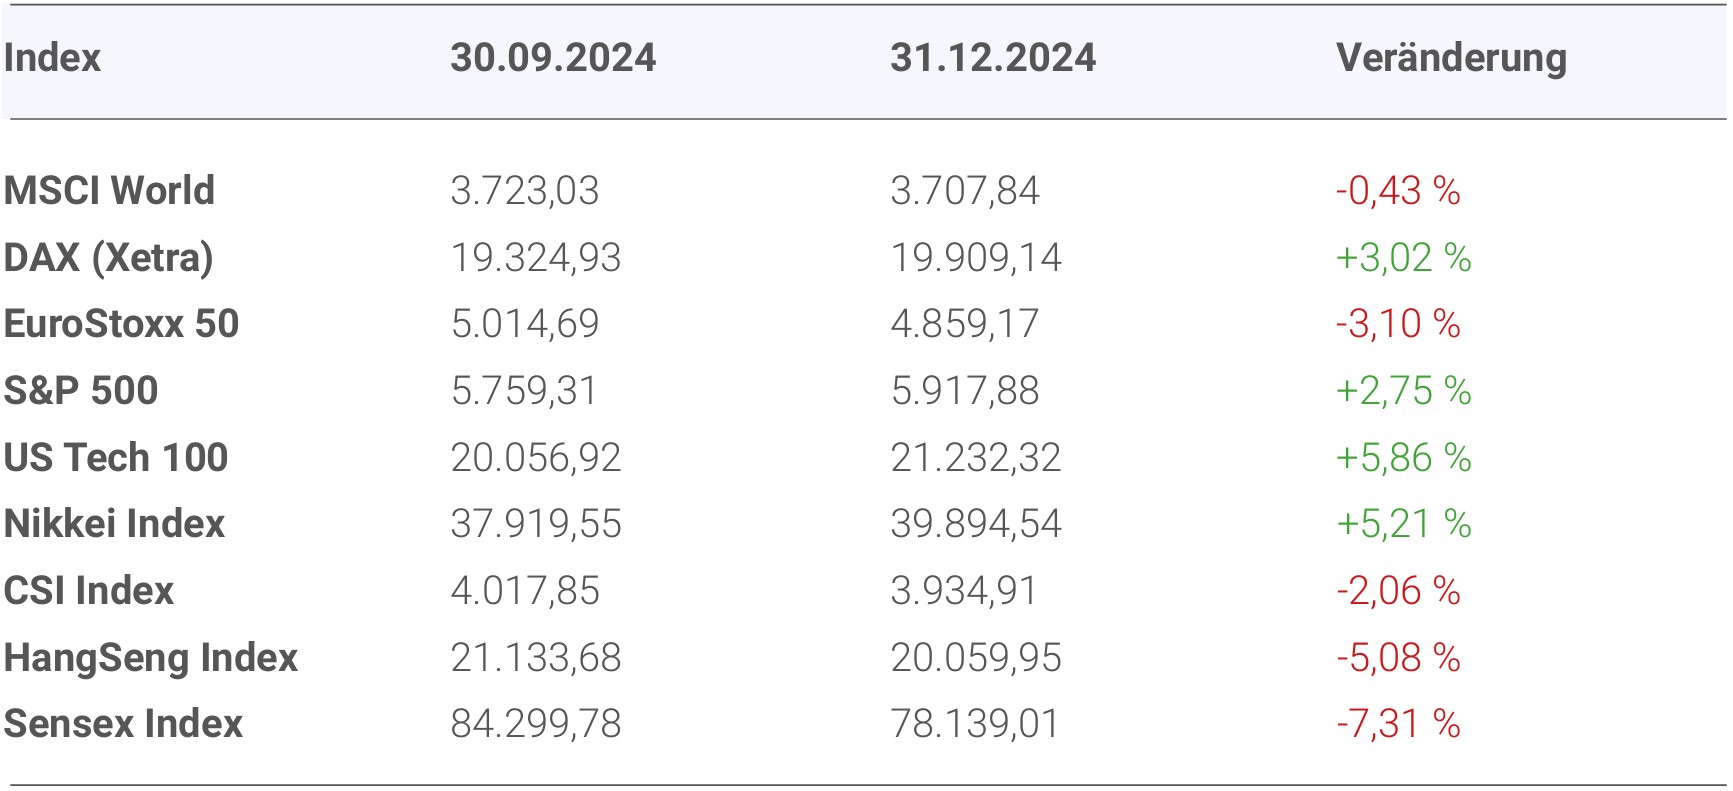This screenshot has width=1733, height=791.
Task: Click the DAX (Xetra) row label
Action: pos(109,257)
